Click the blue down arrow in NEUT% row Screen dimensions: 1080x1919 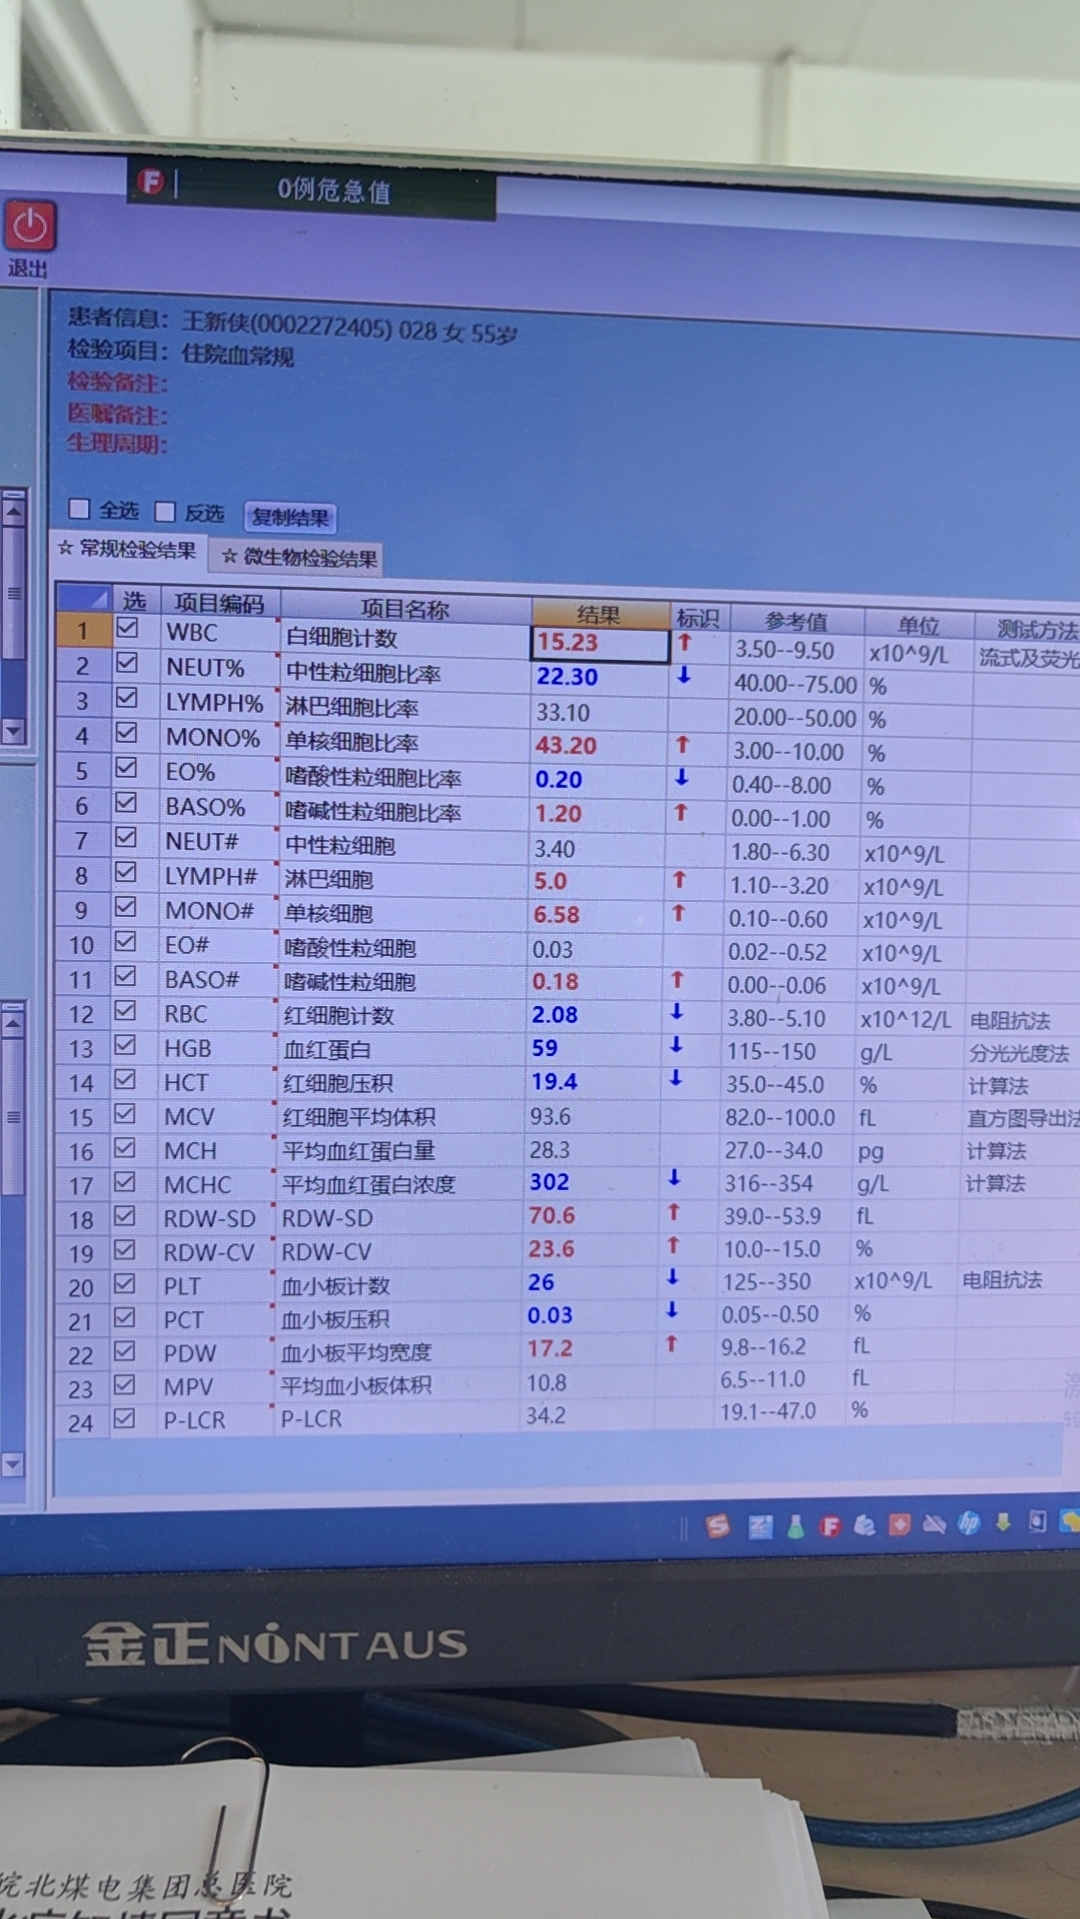(684, 675)
